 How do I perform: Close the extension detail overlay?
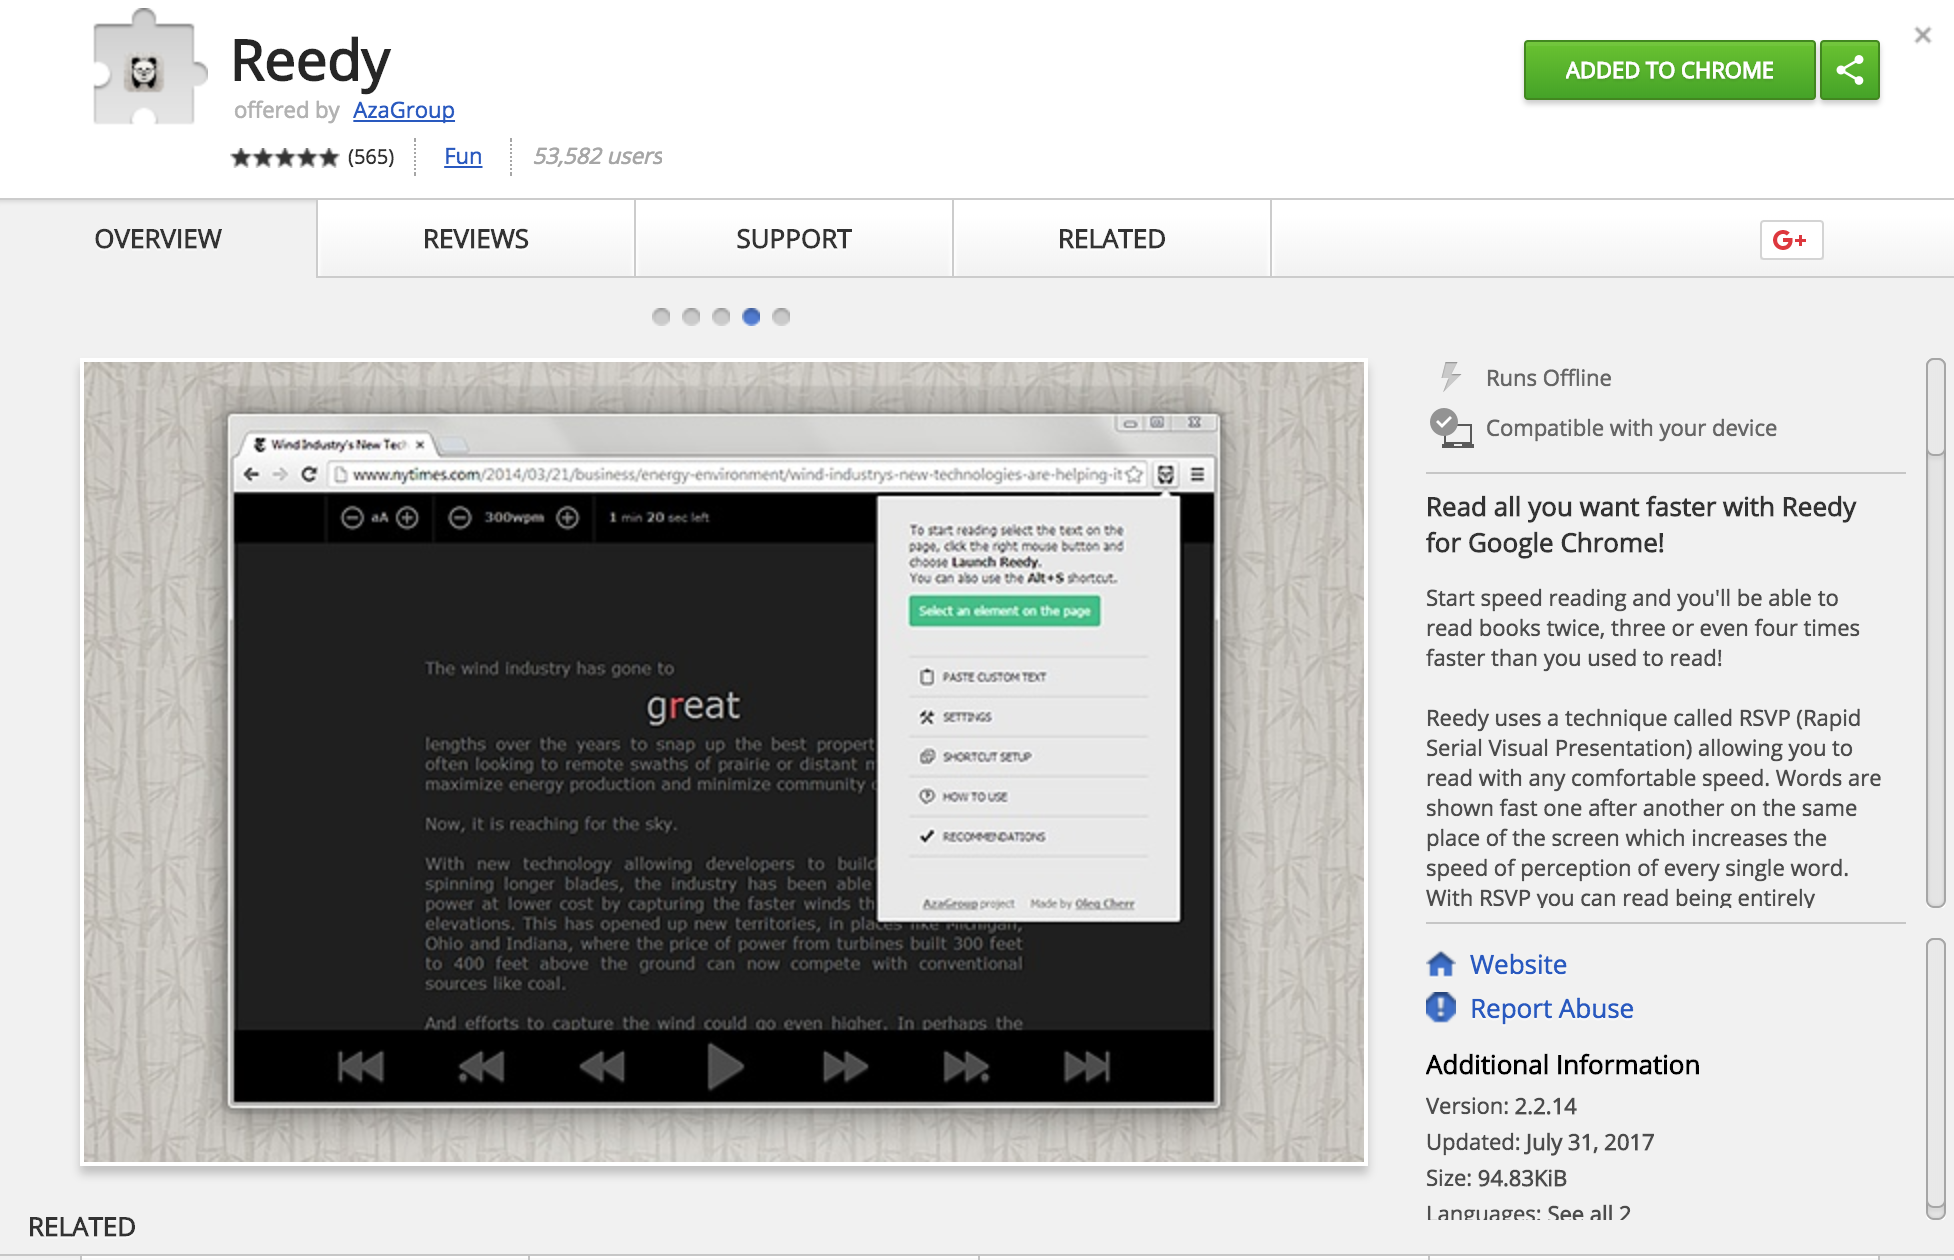[1922, 35]
